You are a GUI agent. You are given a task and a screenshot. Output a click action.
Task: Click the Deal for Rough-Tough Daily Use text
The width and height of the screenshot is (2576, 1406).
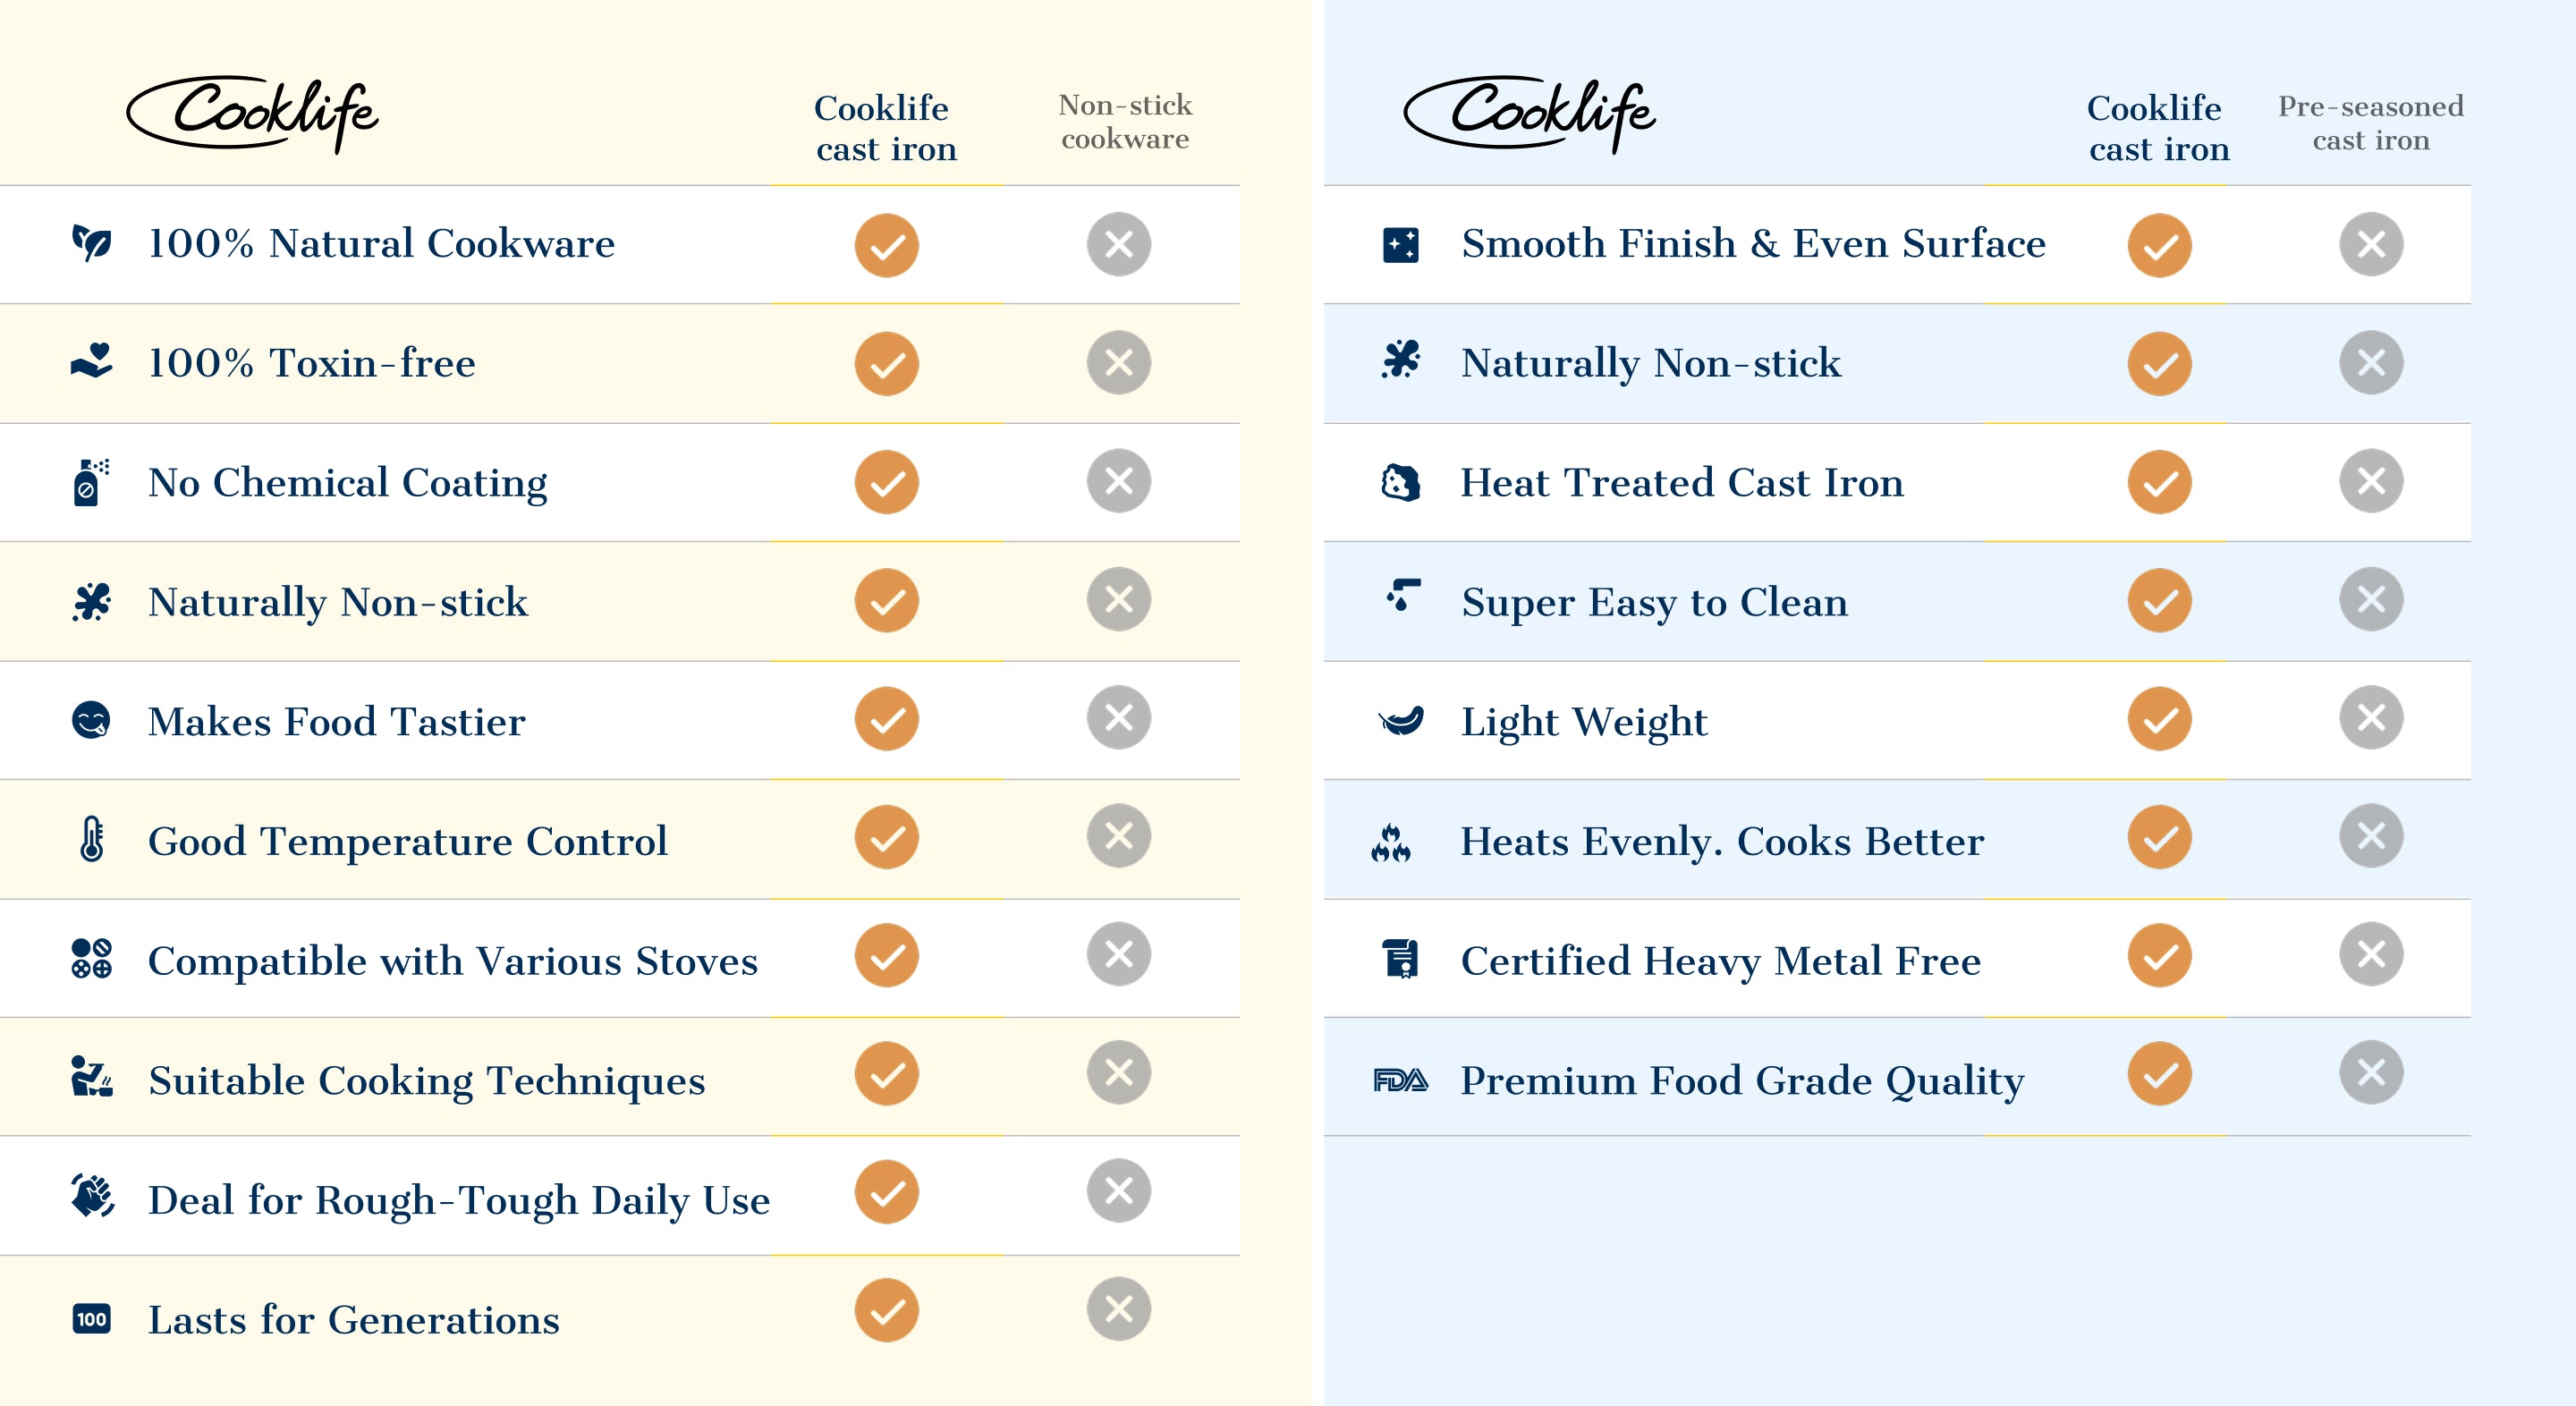(459, 1199)
